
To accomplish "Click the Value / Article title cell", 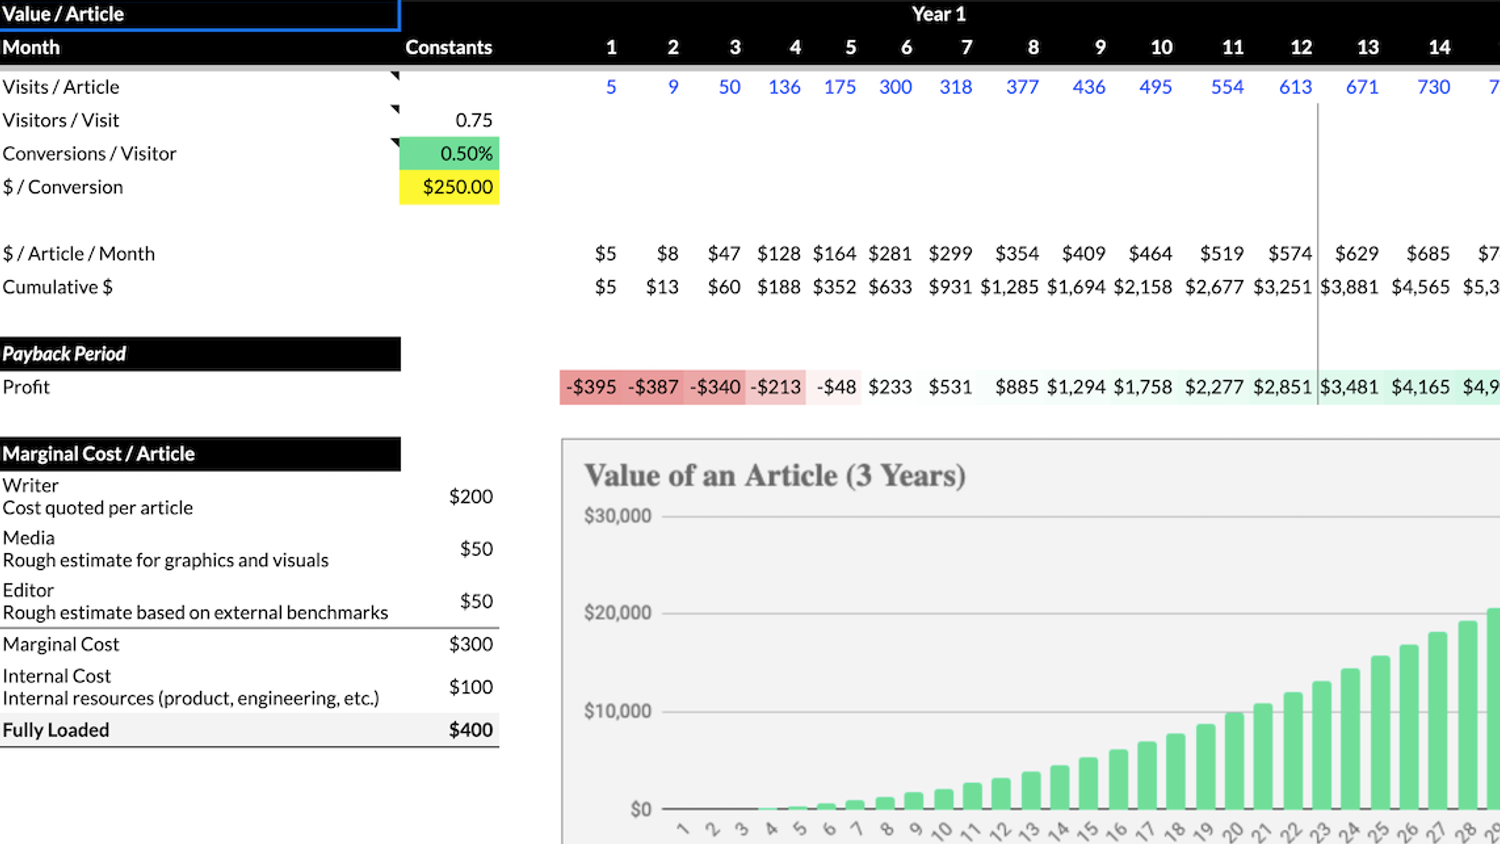I will point(200,14).
